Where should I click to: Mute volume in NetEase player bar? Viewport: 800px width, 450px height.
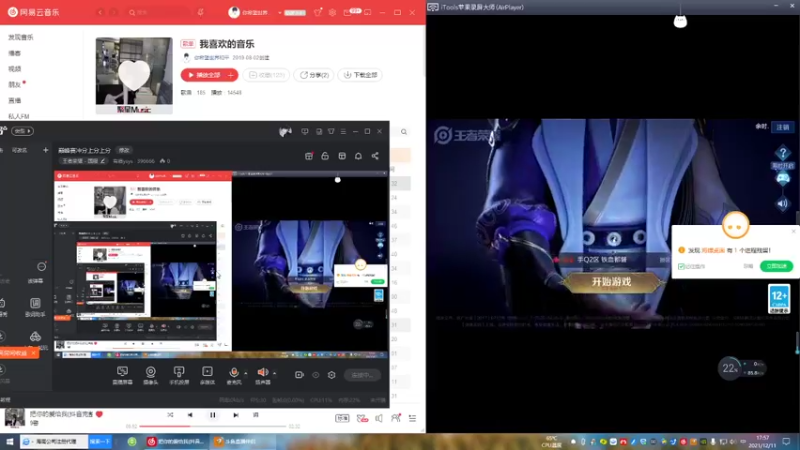379,418
